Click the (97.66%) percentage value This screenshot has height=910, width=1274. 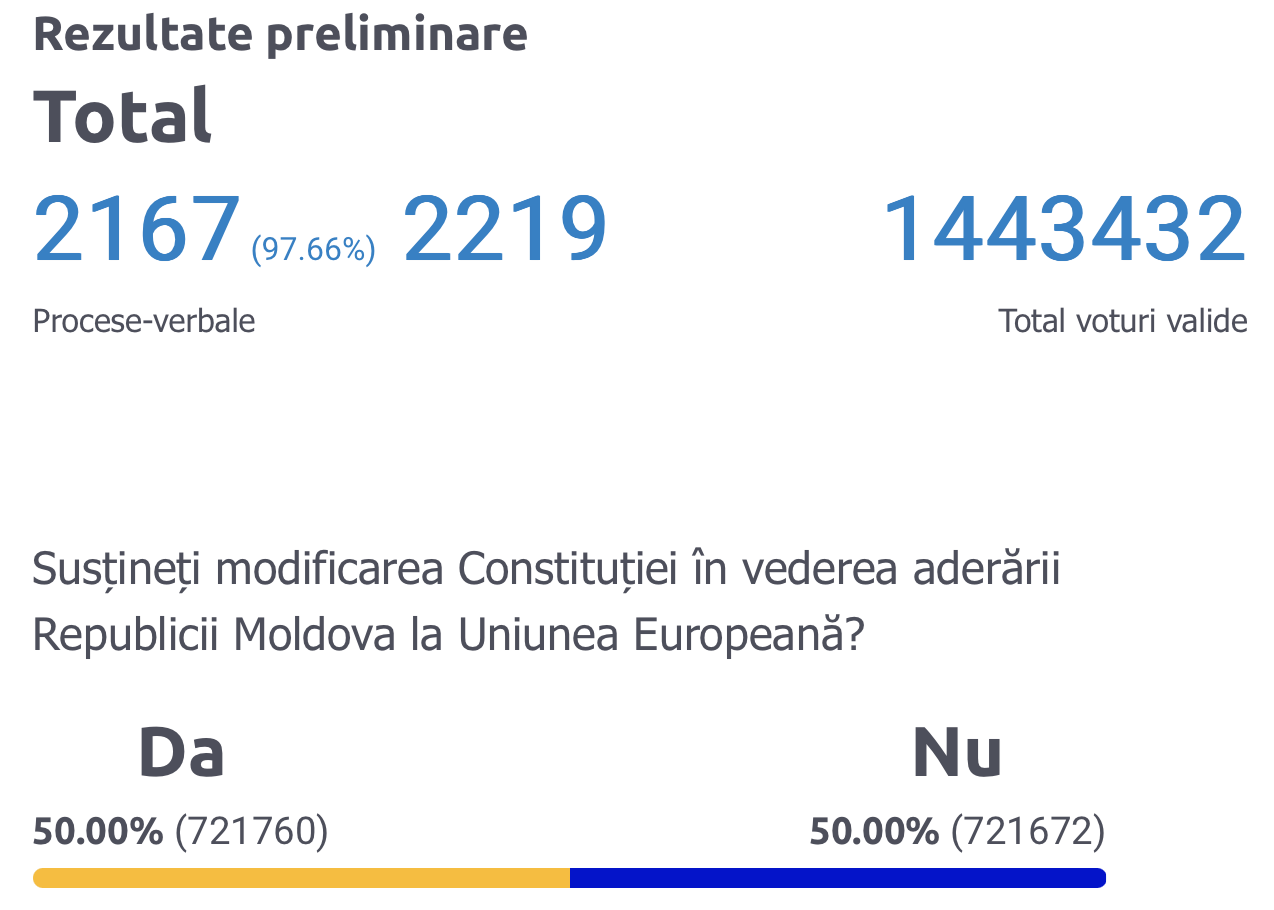pyautogui.click(x=313, y=249)
